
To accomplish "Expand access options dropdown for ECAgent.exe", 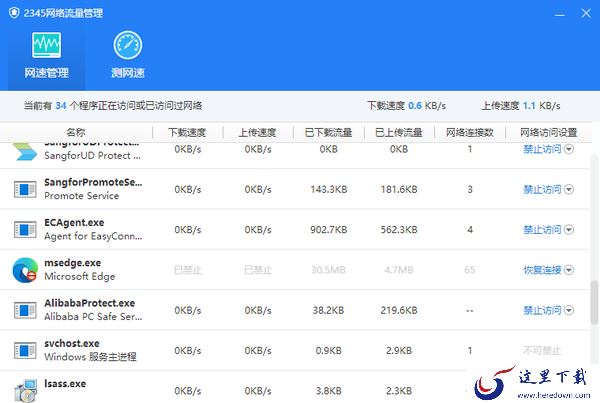I will coord(569,230).
